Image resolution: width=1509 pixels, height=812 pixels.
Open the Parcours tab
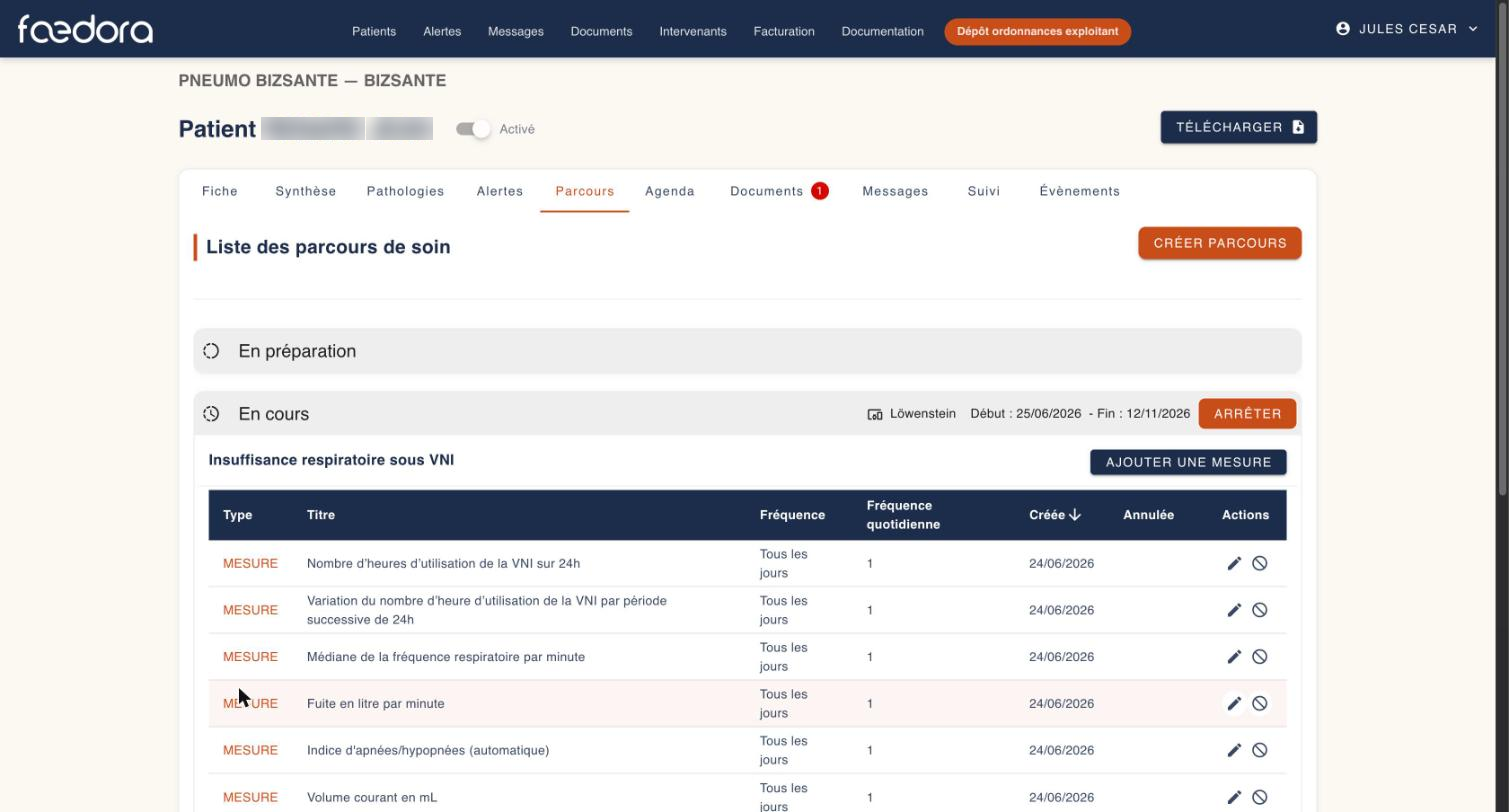[x=585, y=191]
